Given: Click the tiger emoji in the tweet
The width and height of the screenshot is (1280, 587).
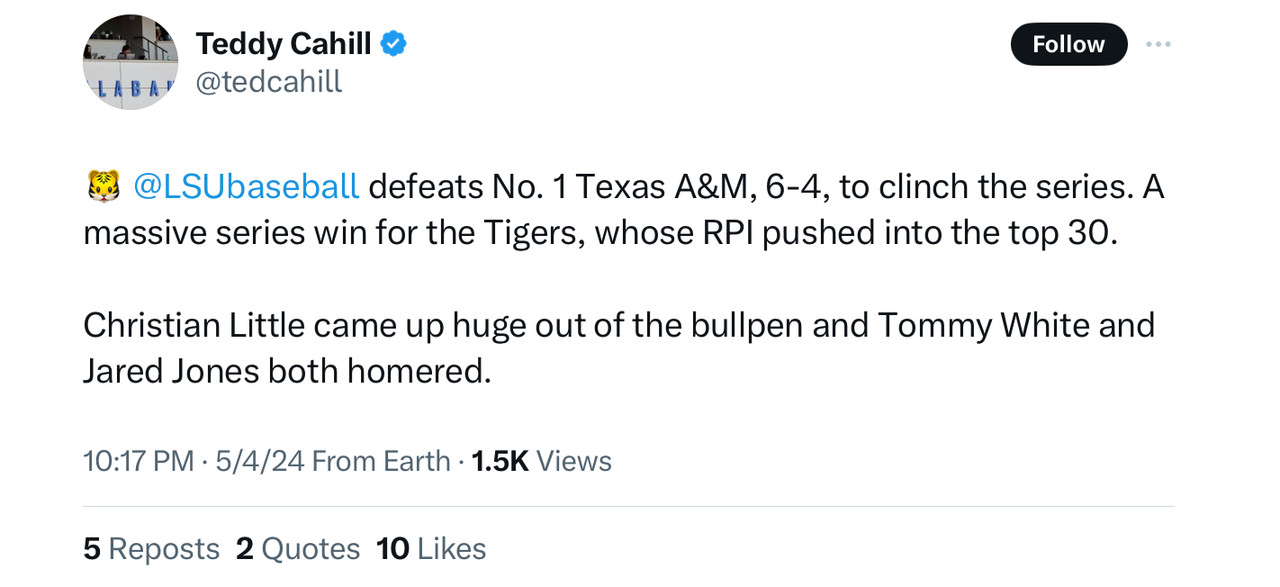Looking at the screenshot, I should pyautogui.click(x=103, y=186).
